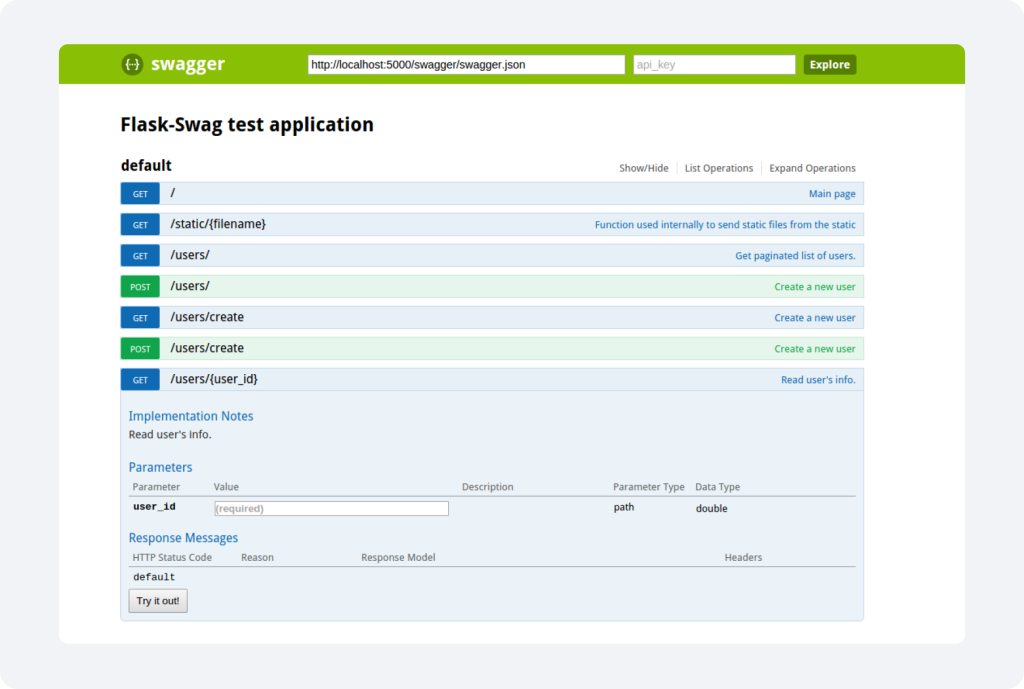Click the default status code entry
The width and height of the screenshot is (1024, 689).
coord(154,577)
